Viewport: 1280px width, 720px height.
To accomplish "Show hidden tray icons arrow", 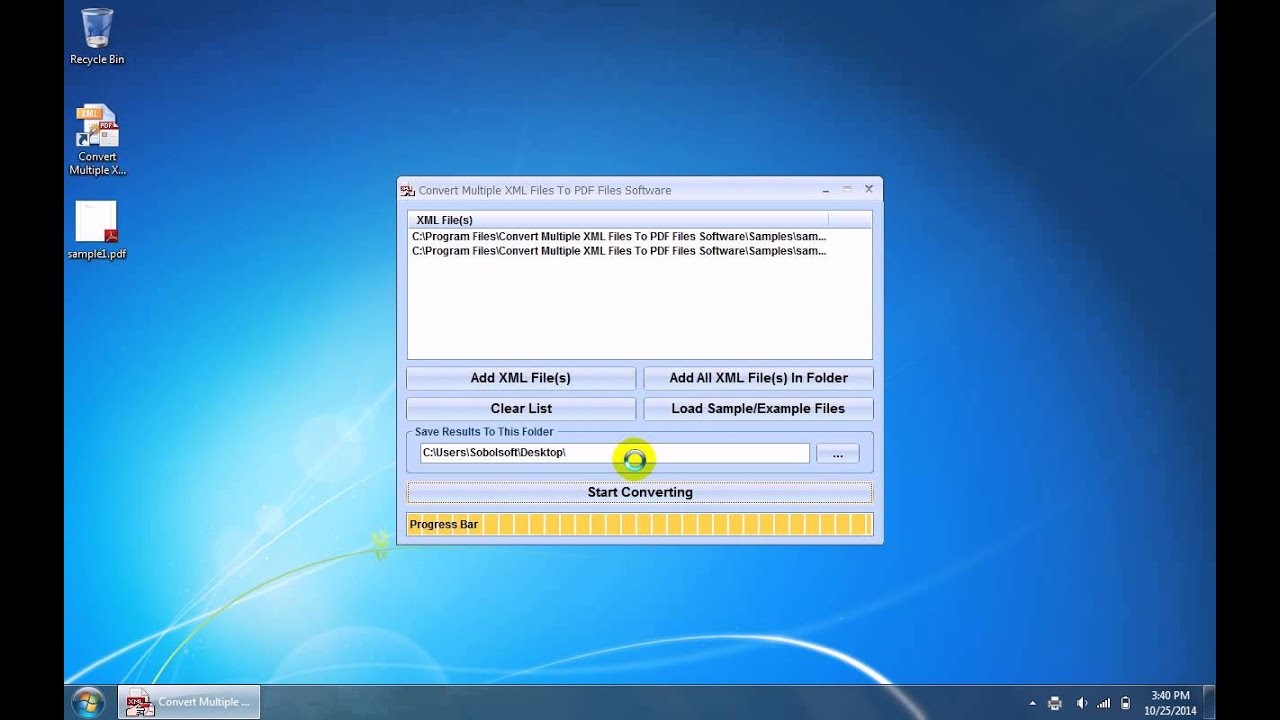I will coord(1032,703).
